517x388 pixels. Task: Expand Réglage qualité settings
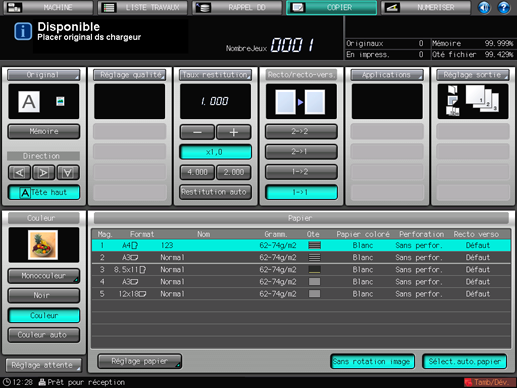(x=130, y=75)
